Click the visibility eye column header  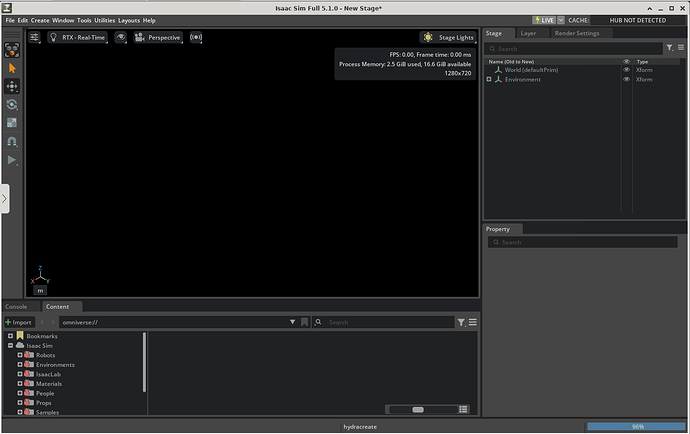click(x=627, y=62)
